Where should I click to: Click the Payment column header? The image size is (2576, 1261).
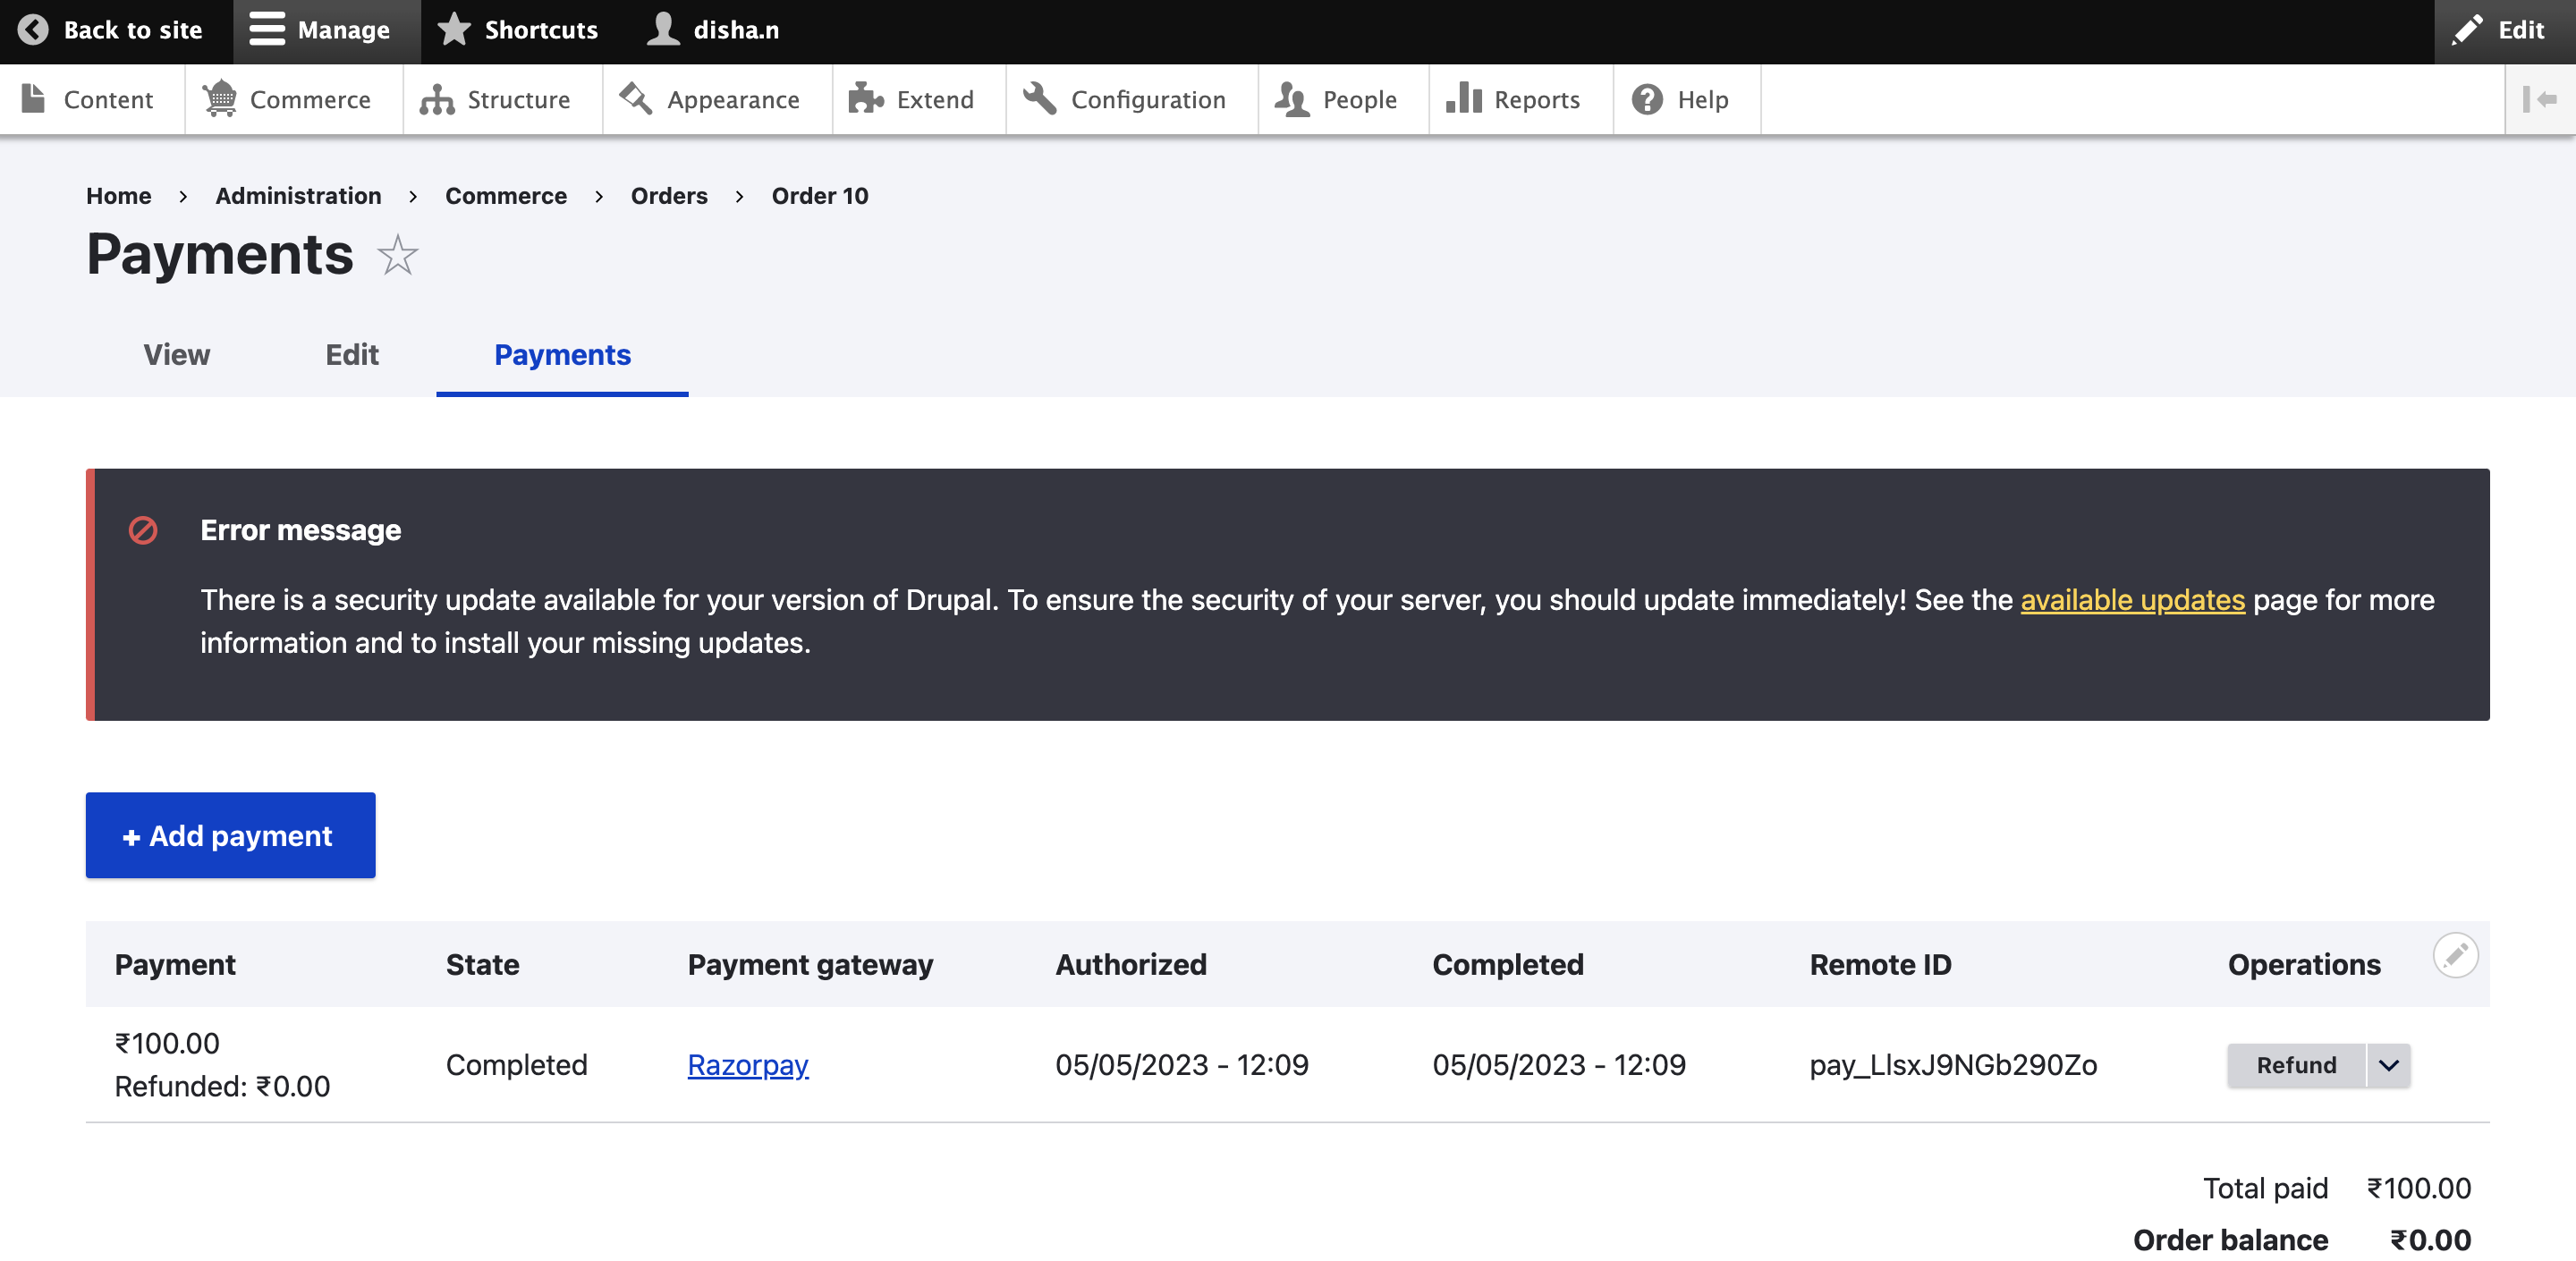pos(175,964)
